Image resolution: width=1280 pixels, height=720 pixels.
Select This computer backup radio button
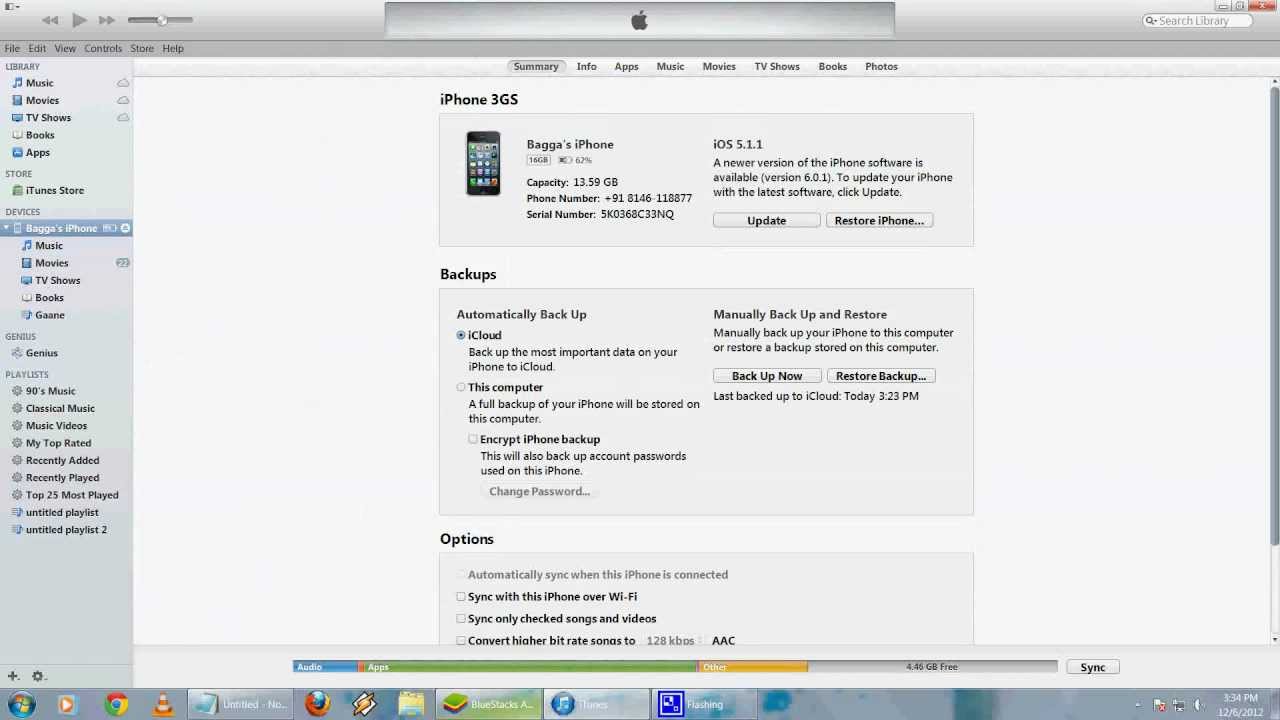click(461, 388)
